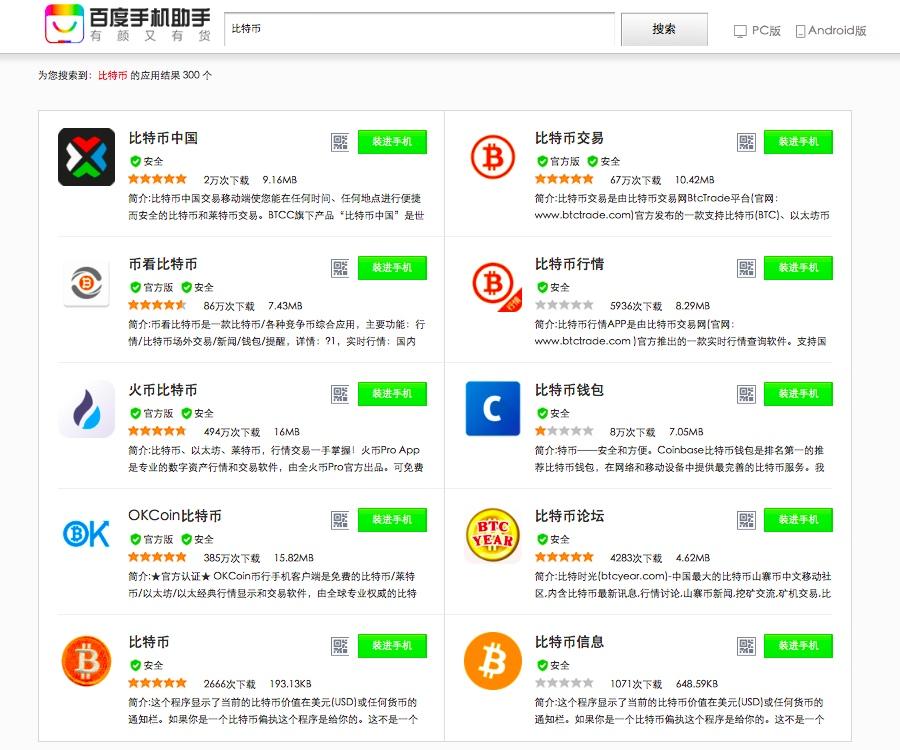Show QR code for 比特币 app
The width and height of the screenshot is (900, 750).
340,646
